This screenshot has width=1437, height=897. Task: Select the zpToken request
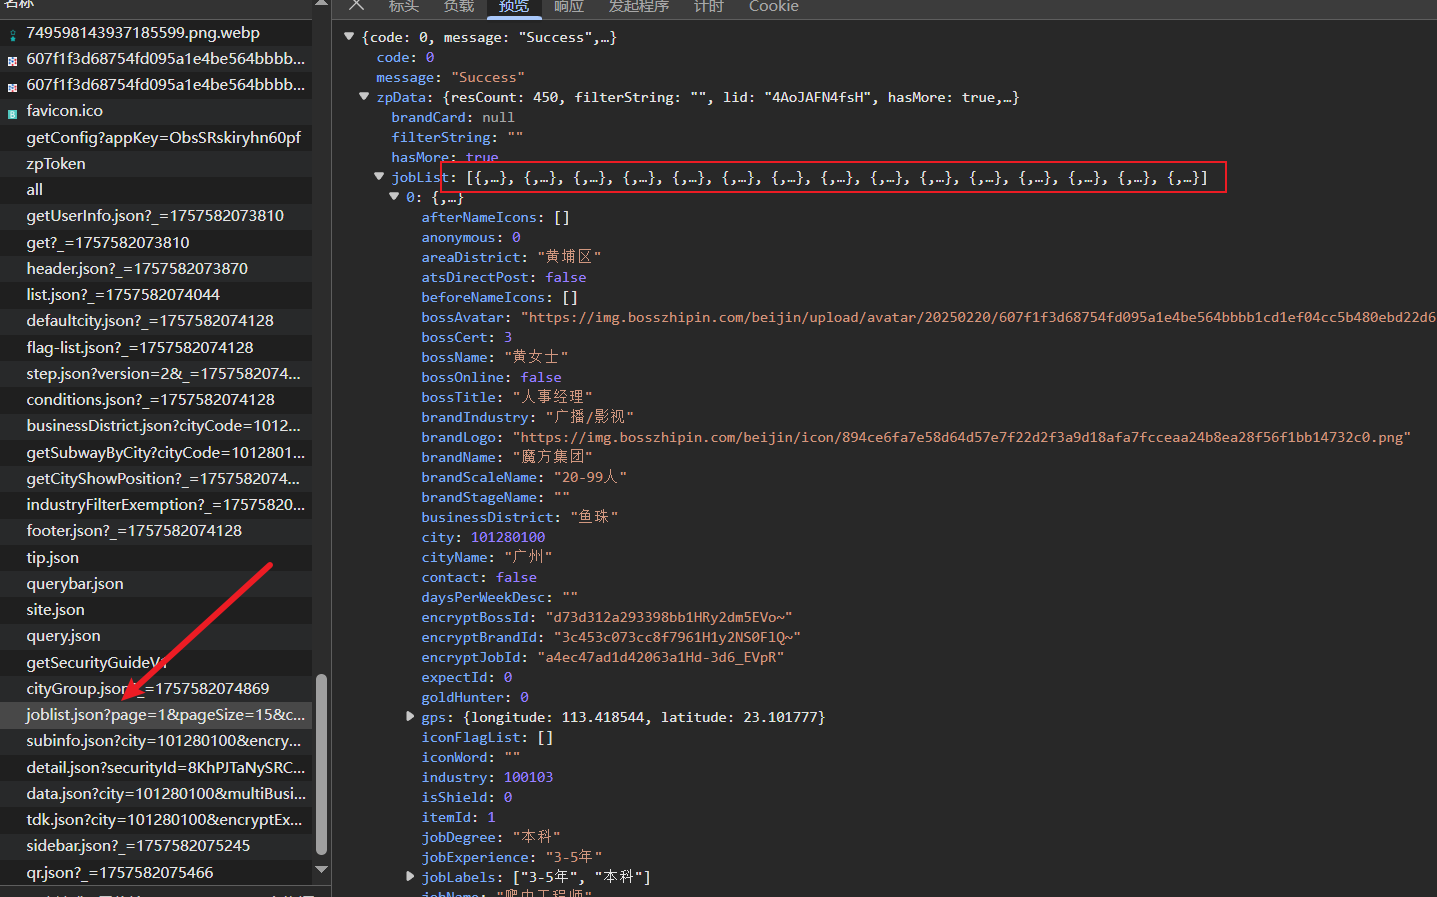tap(156, 164)
